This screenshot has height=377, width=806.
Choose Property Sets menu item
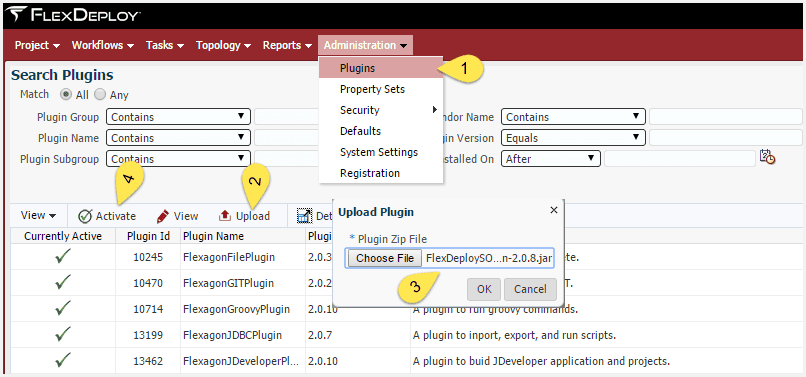[x=381, y=89]
